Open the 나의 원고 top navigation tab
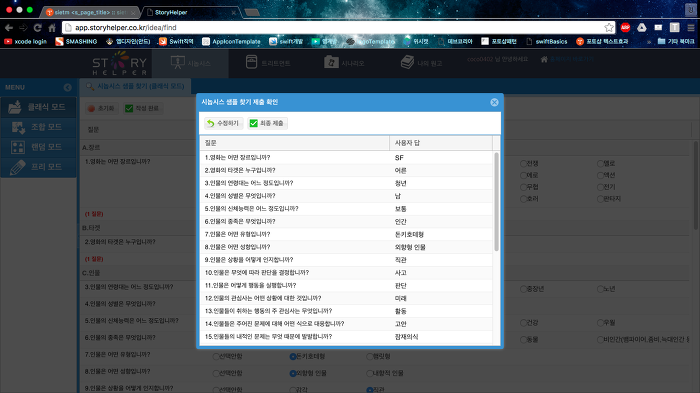 tap(421, 63)
